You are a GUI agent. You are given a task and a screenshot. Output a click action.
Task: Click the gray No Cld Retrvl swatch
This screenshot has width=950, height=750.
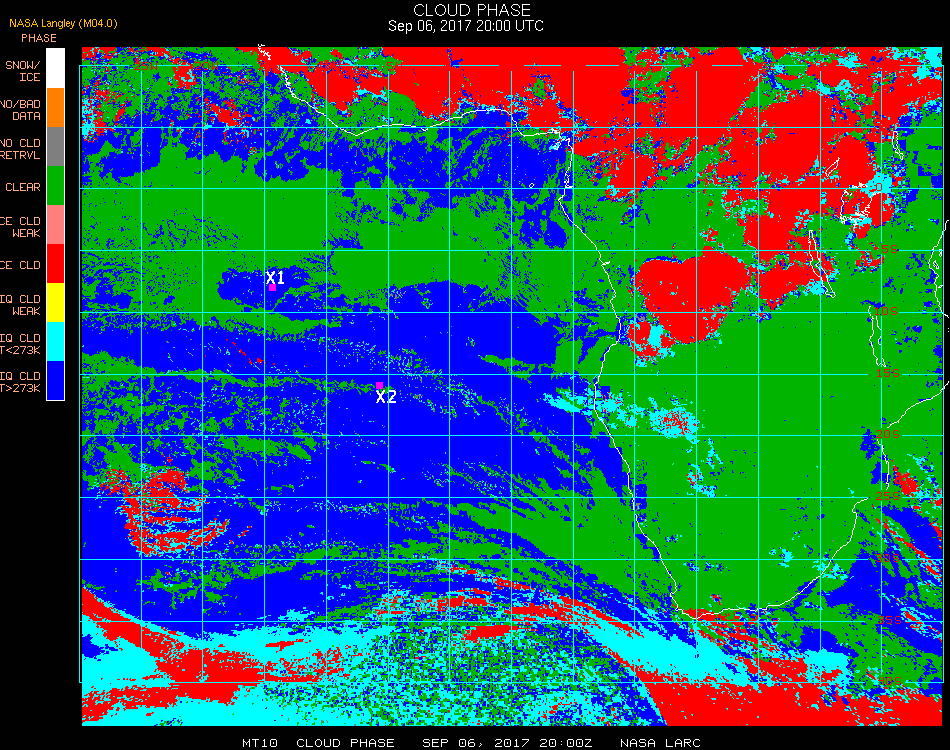pos(55,147)
